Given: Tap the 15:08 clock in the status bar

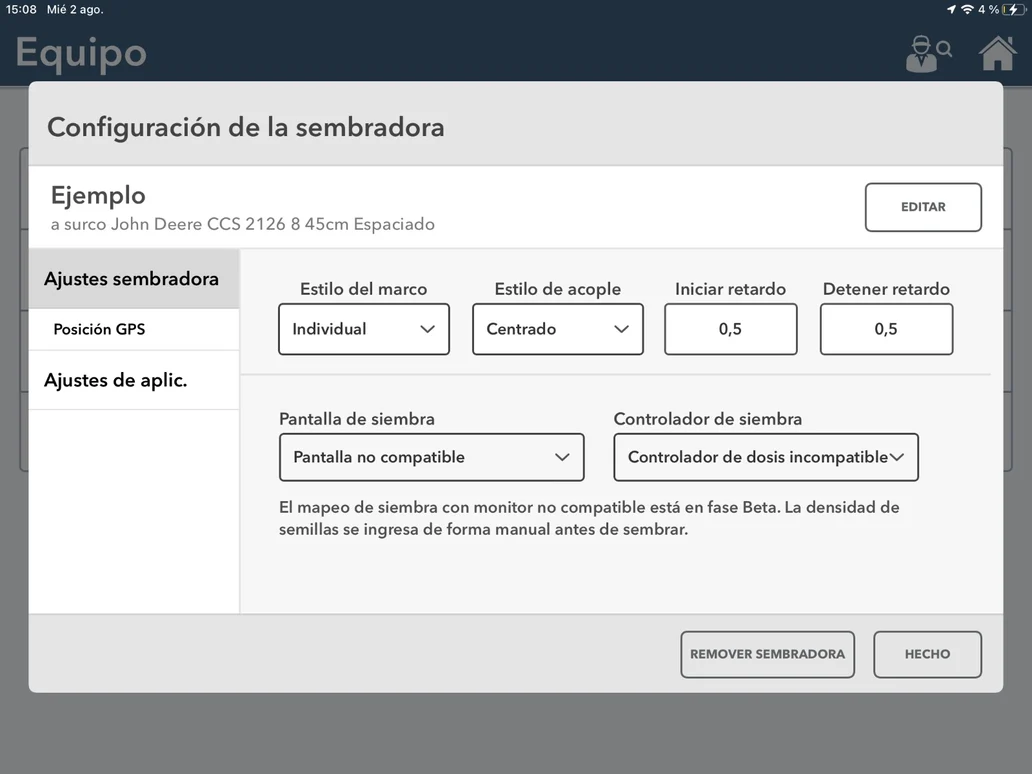Looking at the screenshot, I should [21, 9].
